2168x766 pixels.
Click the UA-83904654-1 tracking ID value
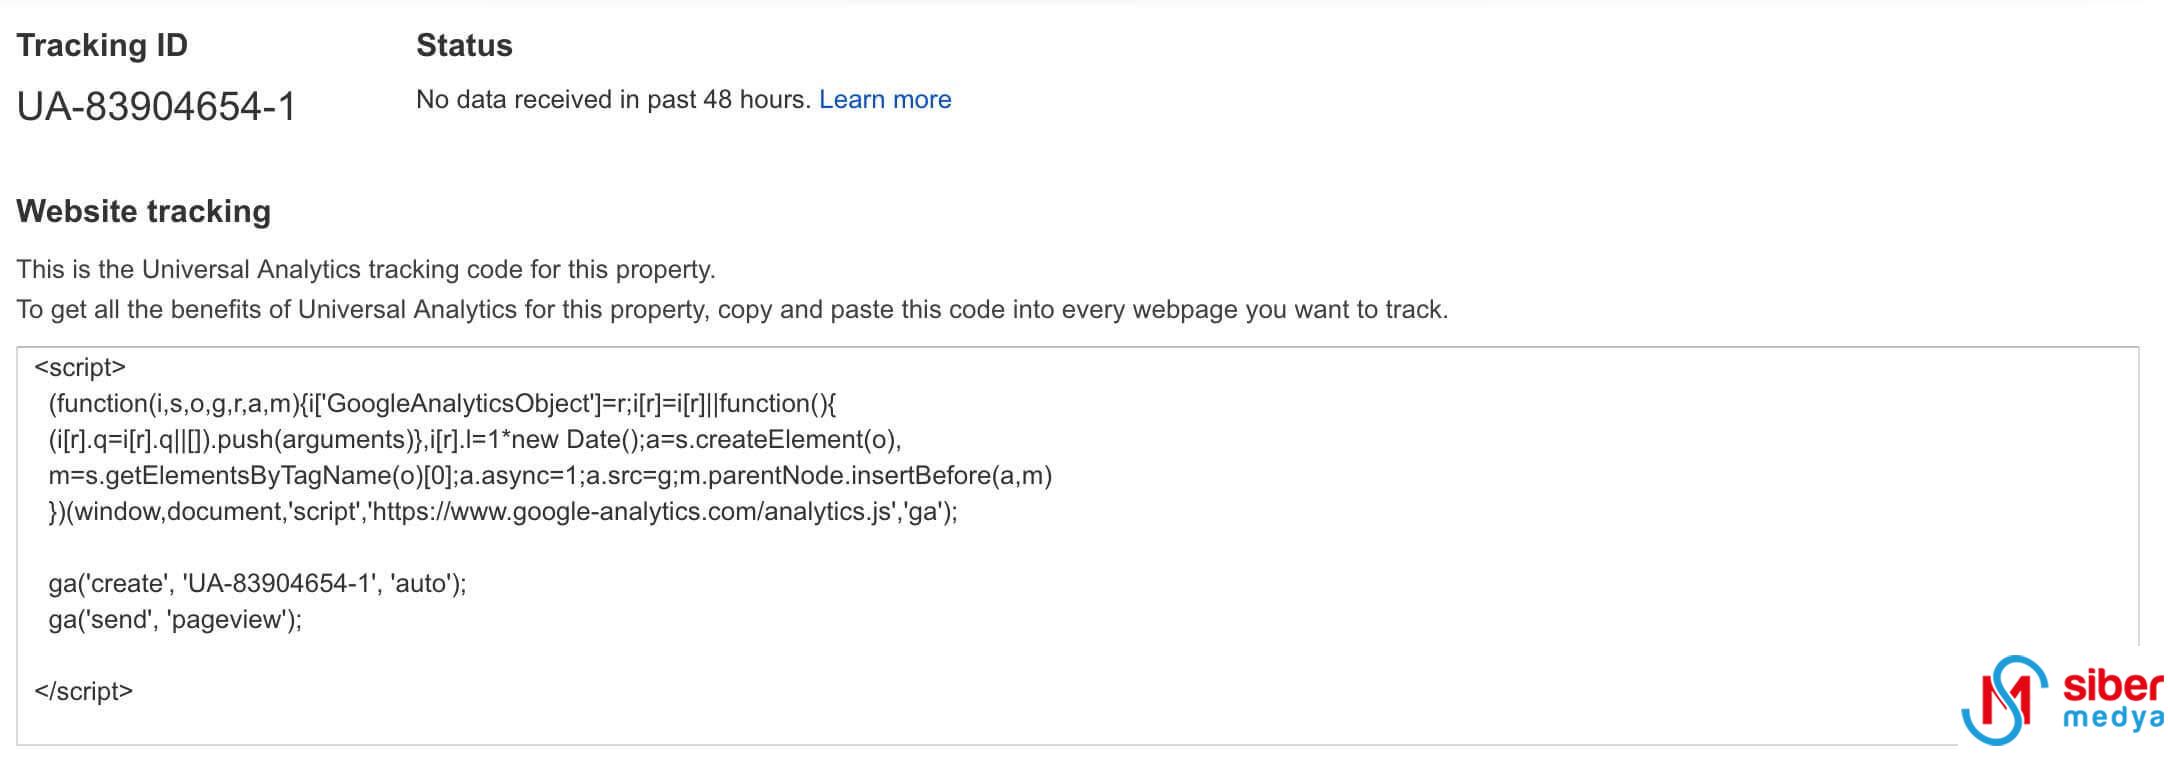[156, 106]
